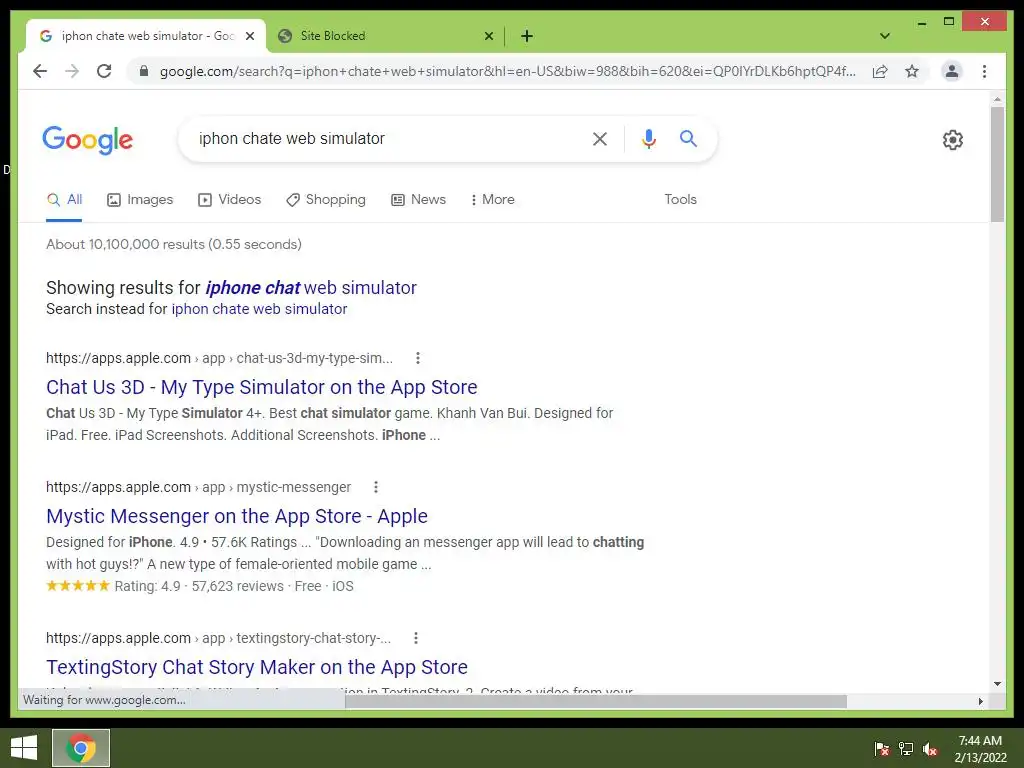
Task: Open Google quick settings gear
Action: pyautogui.click(x=953, y=140)
